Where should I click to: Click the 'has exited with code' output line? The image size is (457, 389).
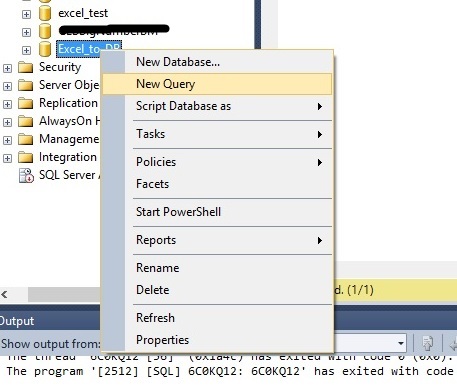pos(229,371)
